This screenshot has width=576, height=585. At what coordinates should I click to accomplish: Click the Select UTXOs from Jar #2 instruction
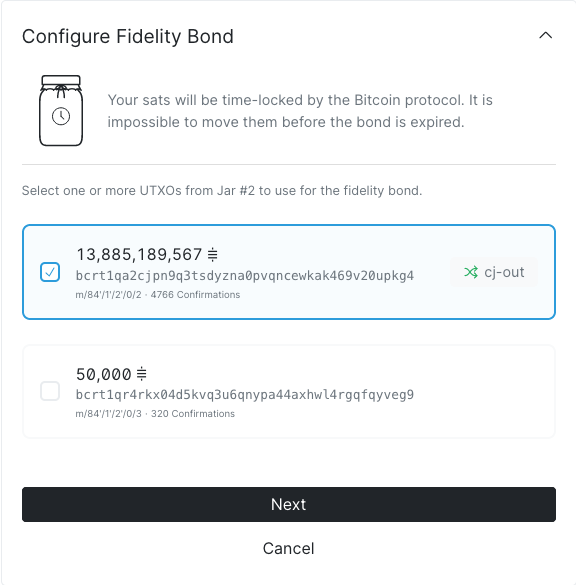pyautogui.click(x=222, y=191)
